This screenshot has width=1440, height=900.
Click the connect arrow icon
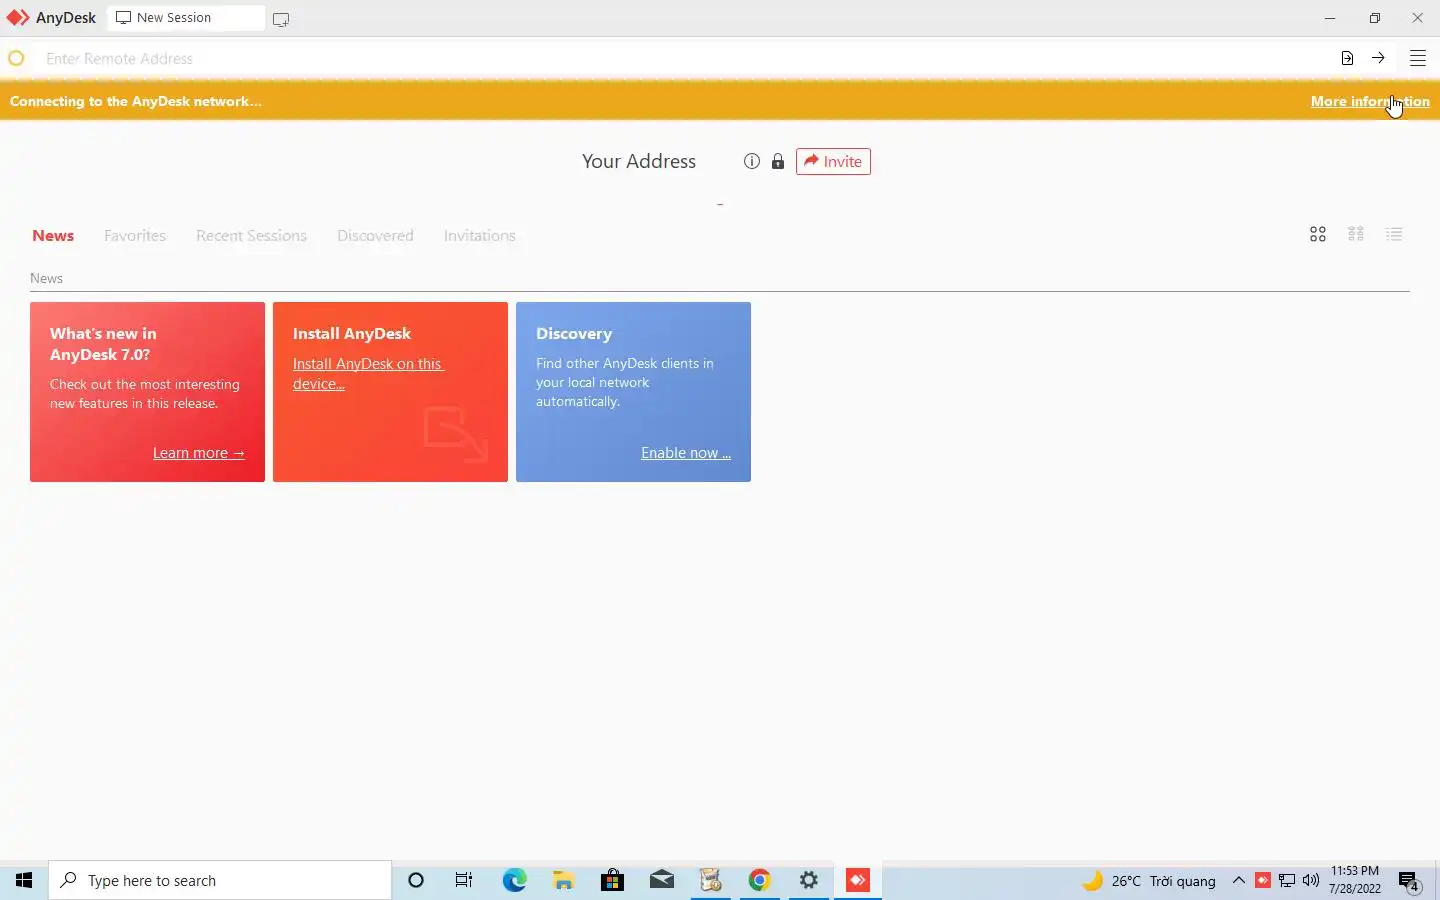click(x=1378, y=58)
